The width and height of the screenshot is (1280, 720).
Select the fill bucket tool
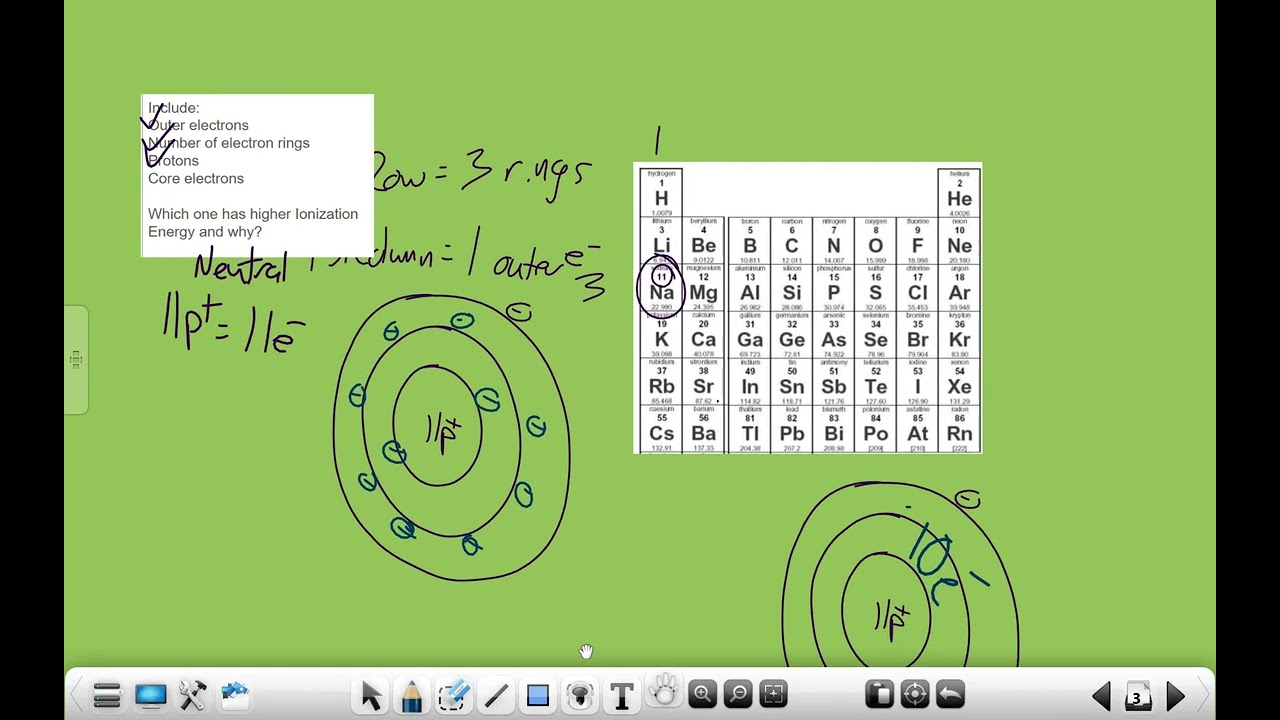(x=580, y=695)
